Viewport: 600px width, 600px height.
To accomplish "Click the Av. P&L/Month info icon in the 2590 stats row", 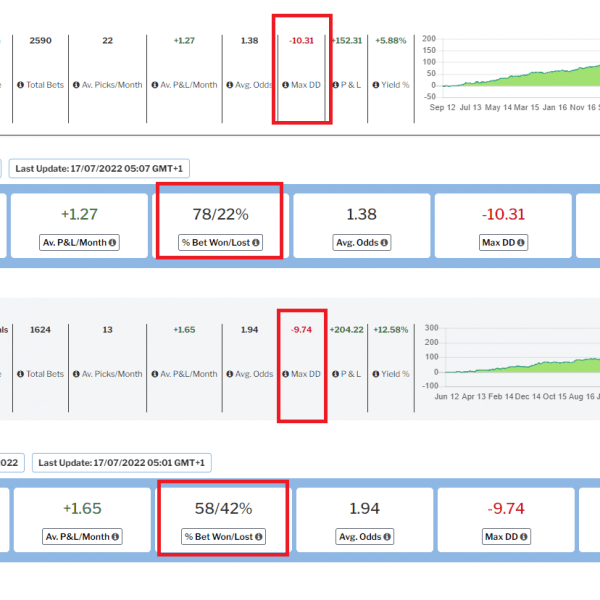I will 155,85.
